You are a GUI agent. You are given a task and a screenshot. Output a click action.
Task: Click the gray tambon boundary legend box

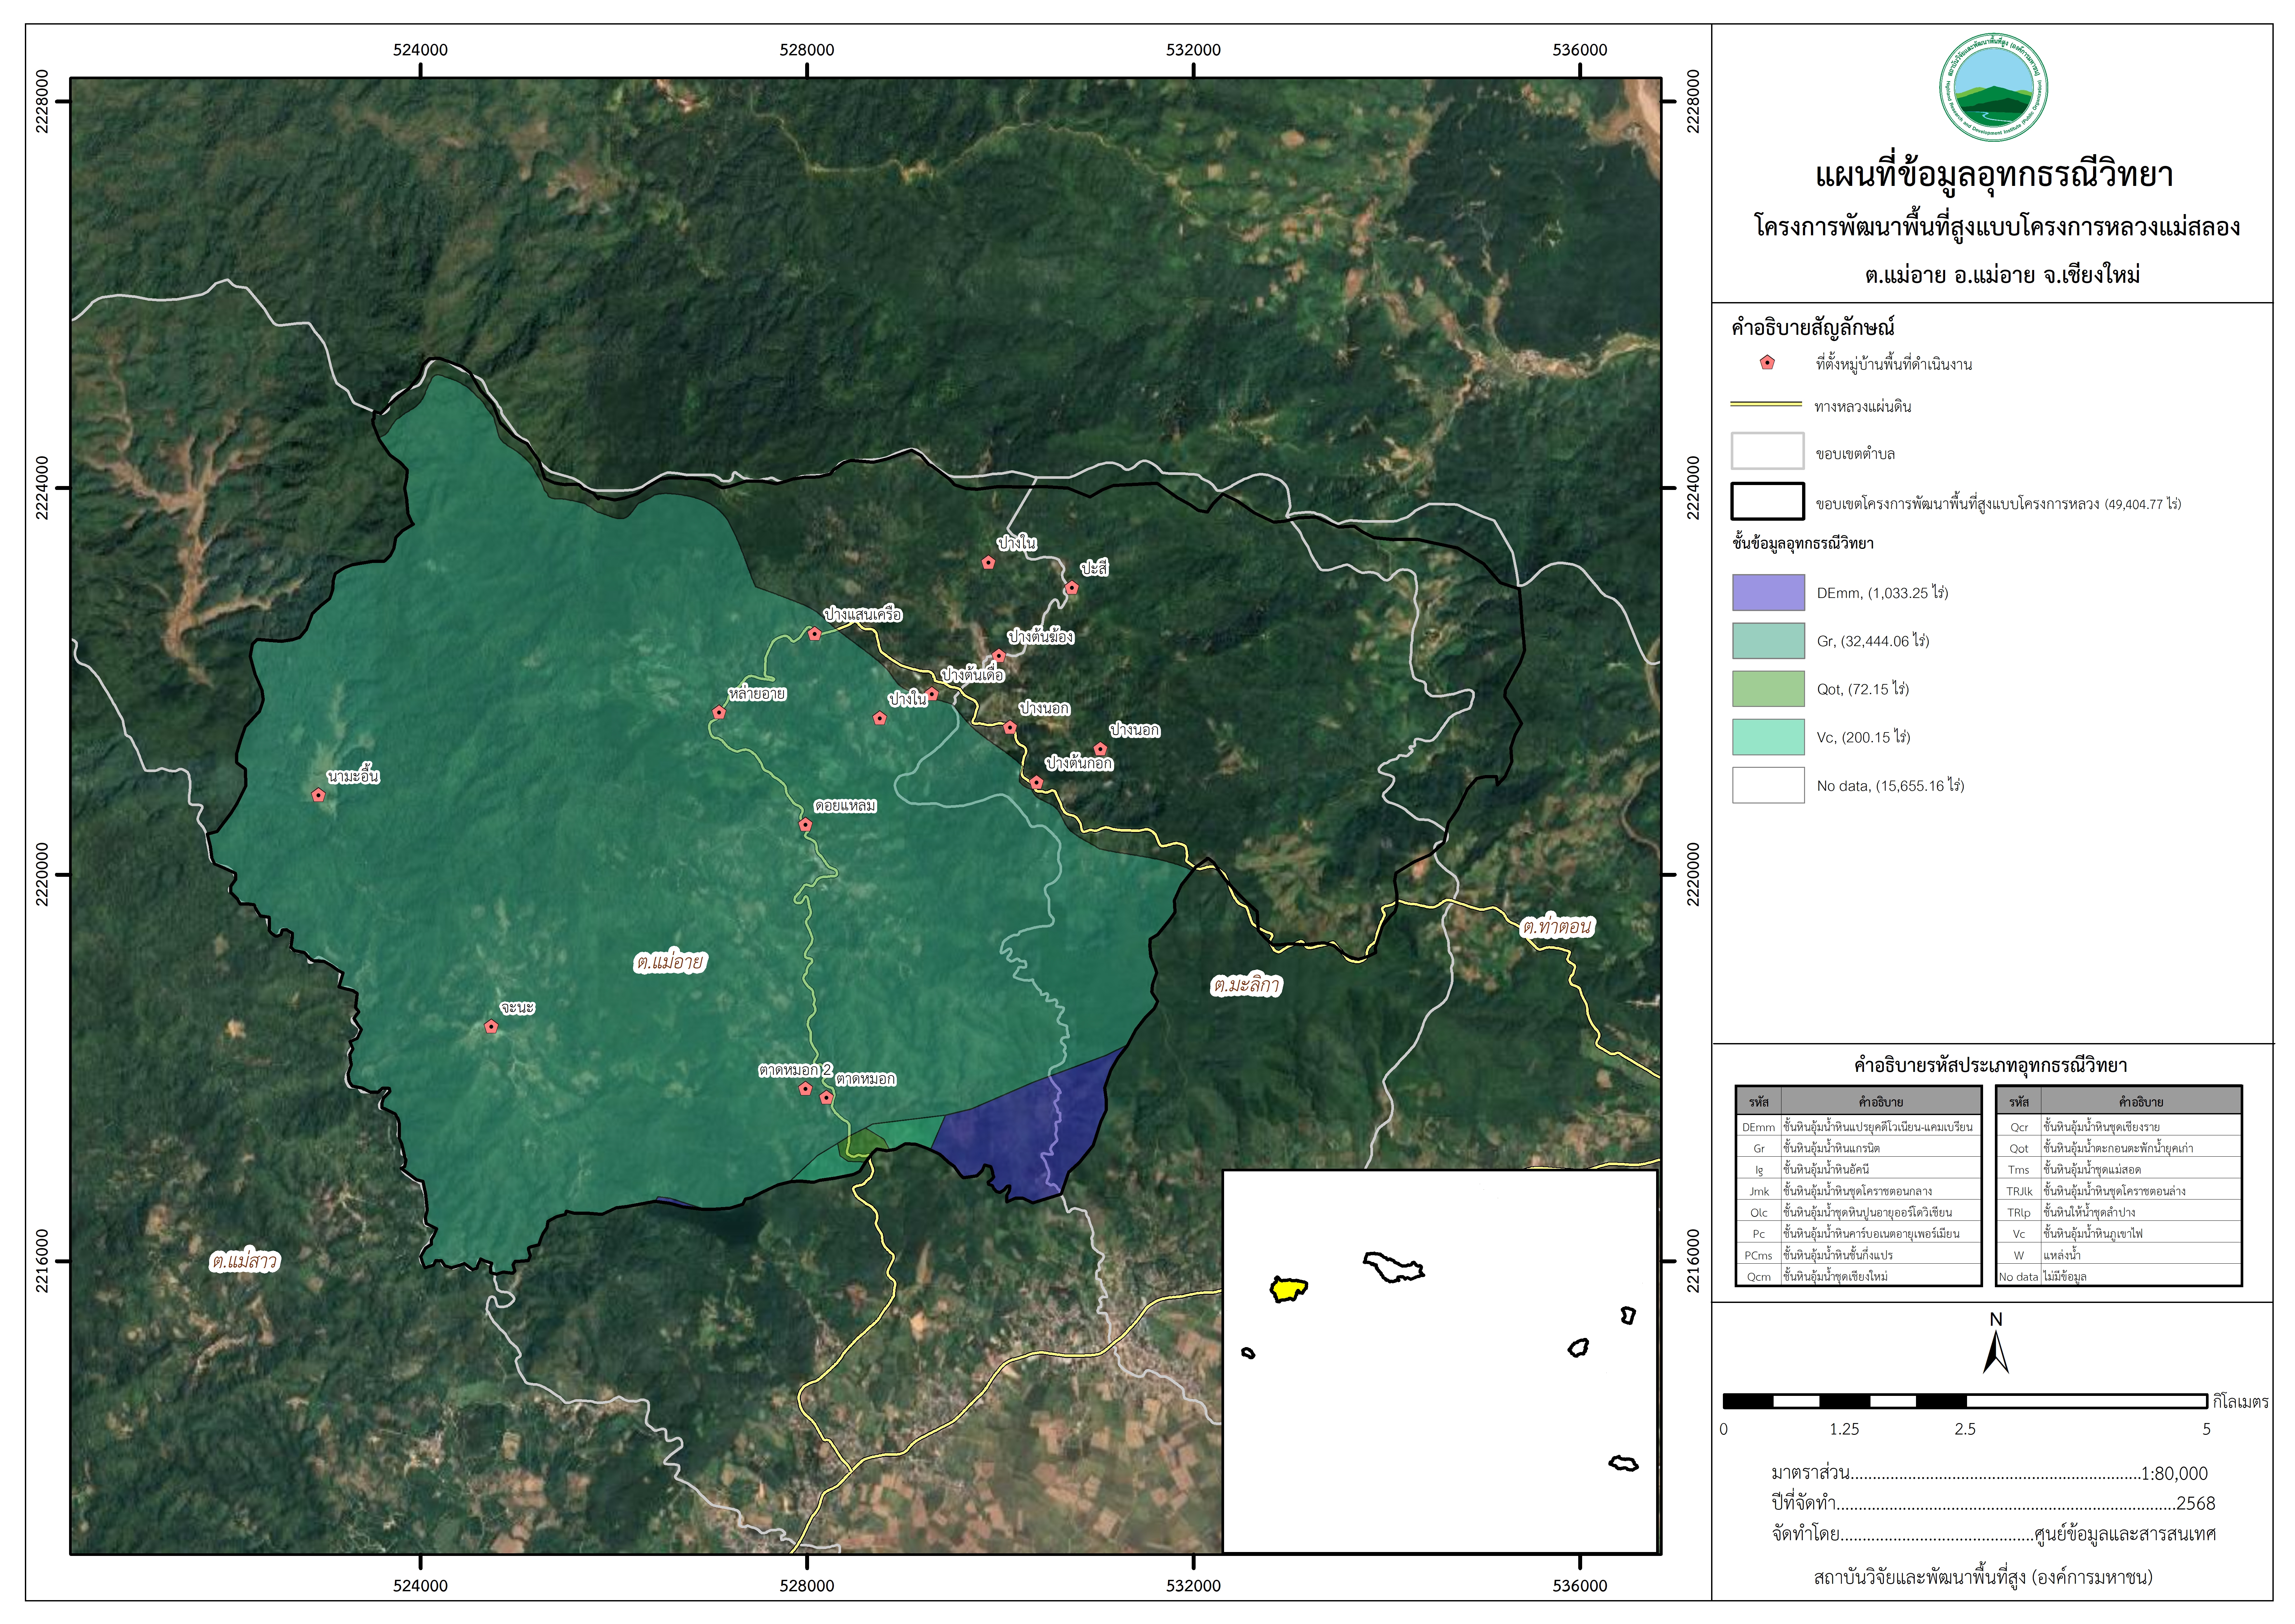tap(1768, 451)
